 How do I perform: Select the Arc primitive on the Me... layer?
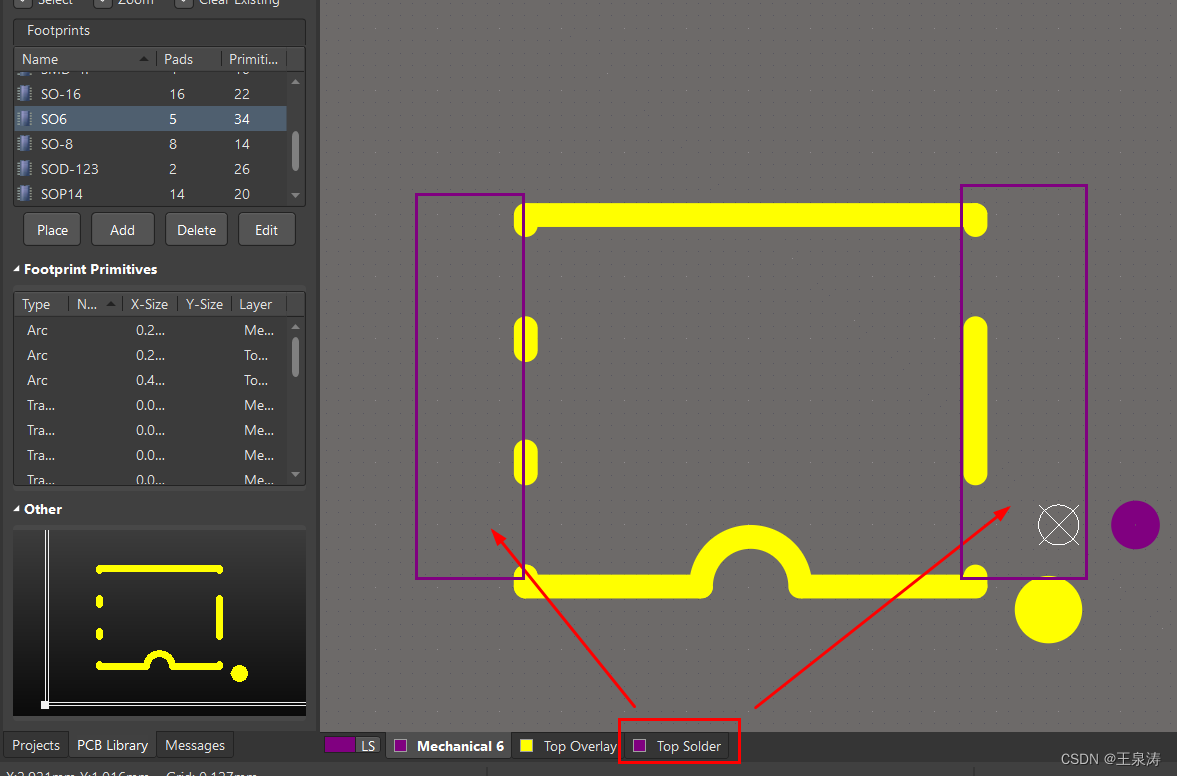pyautogui.click(x=150, y=330)
